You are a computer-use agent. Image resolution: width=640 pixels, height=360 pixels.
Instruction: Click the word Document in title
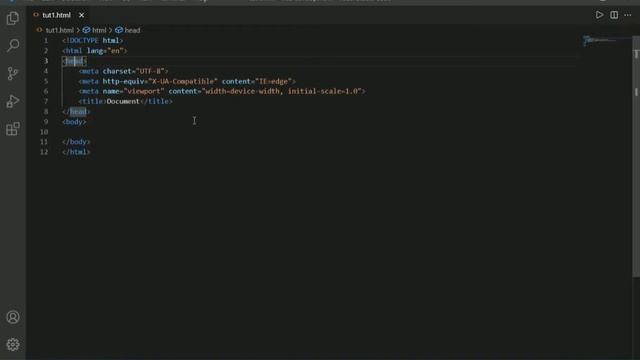[123, 101]
